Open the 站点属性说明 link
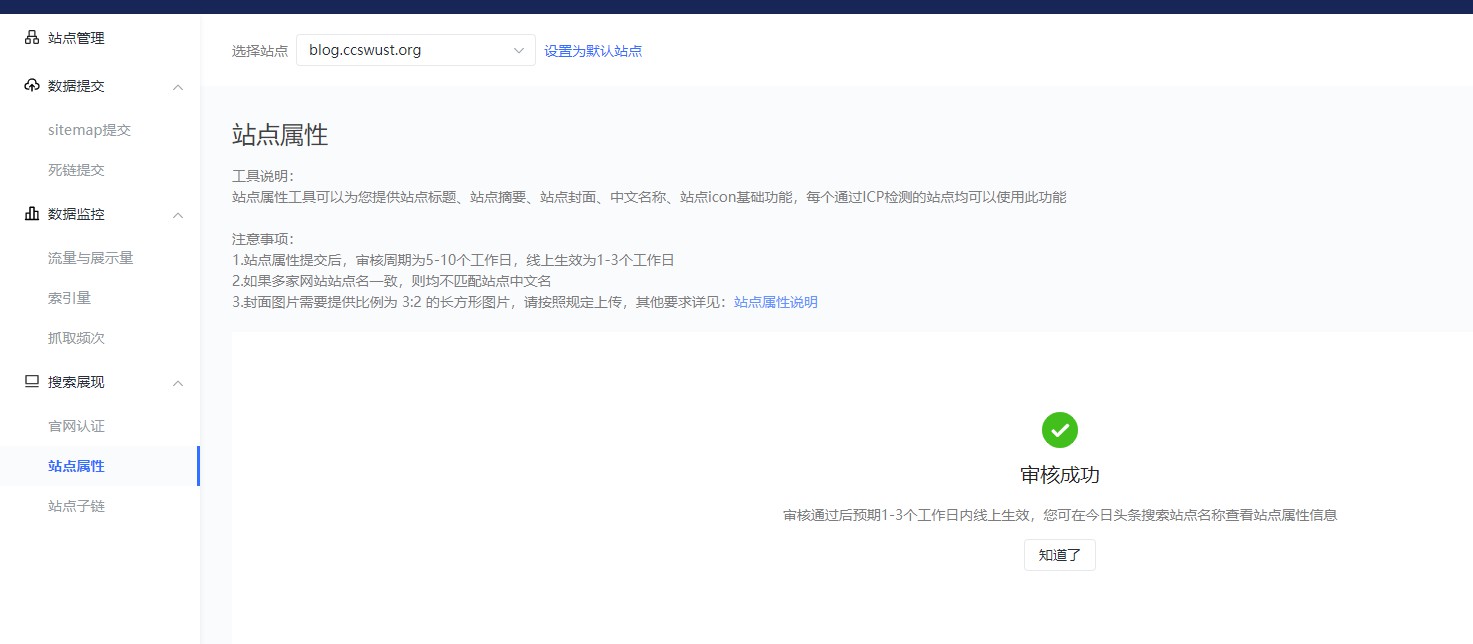The image size is (1473, 644). [776, 301]
